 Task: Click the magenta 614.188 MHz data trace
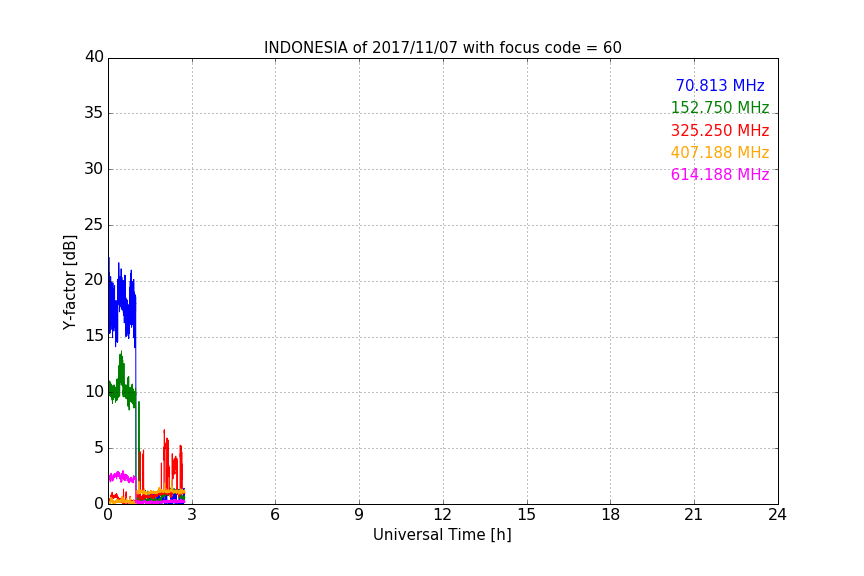[122, 477]
